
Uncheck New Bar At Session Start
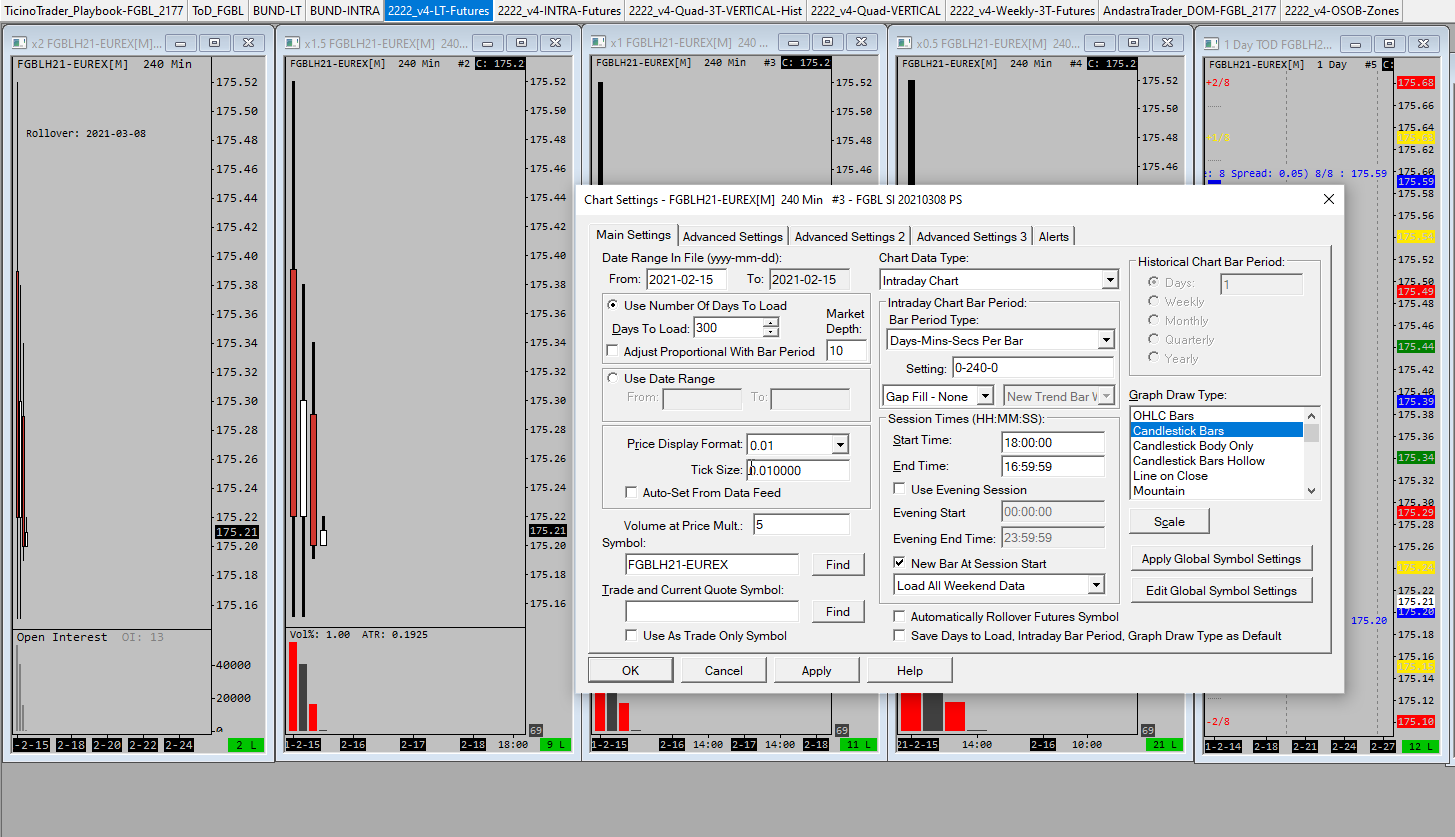899,564
